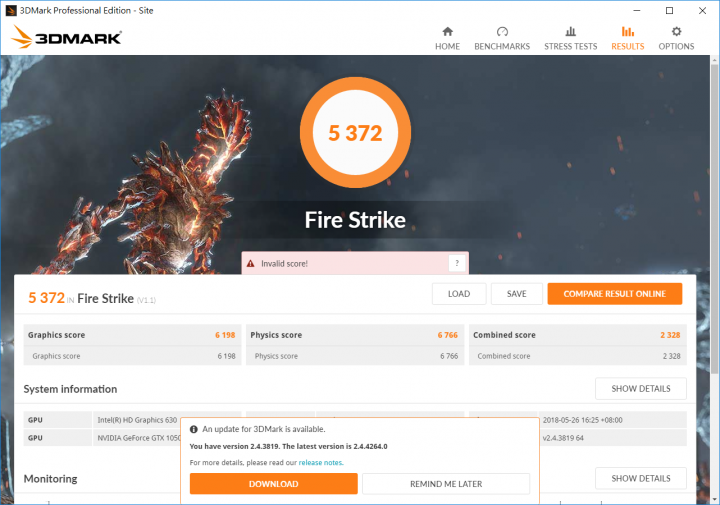Open the HOME tab
Image resolution: width=720 pixels, height=505 pixels.
click(447, 38)
